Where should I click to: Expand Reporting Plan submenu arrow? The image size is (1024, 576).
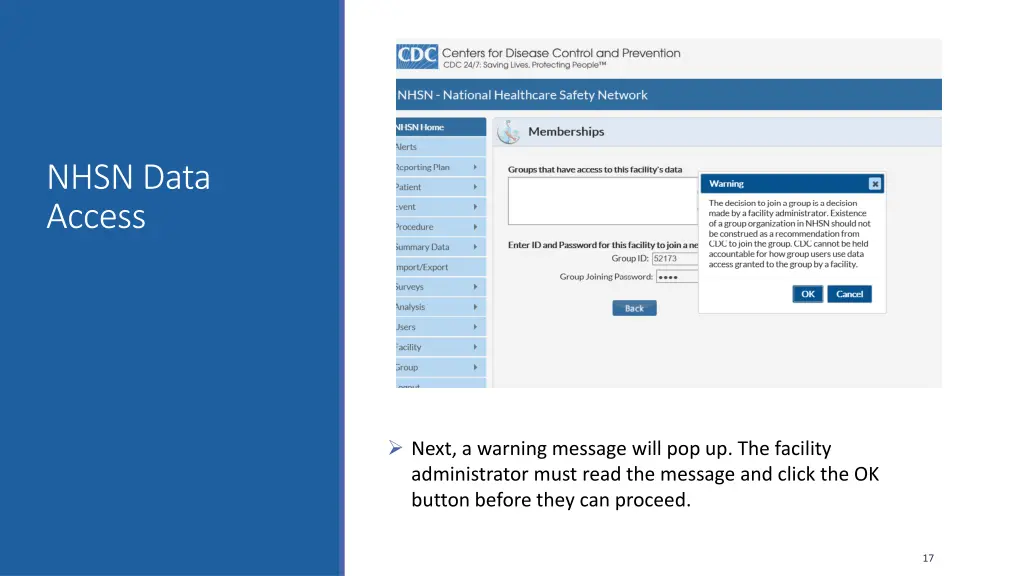click(x=475, y=167)
